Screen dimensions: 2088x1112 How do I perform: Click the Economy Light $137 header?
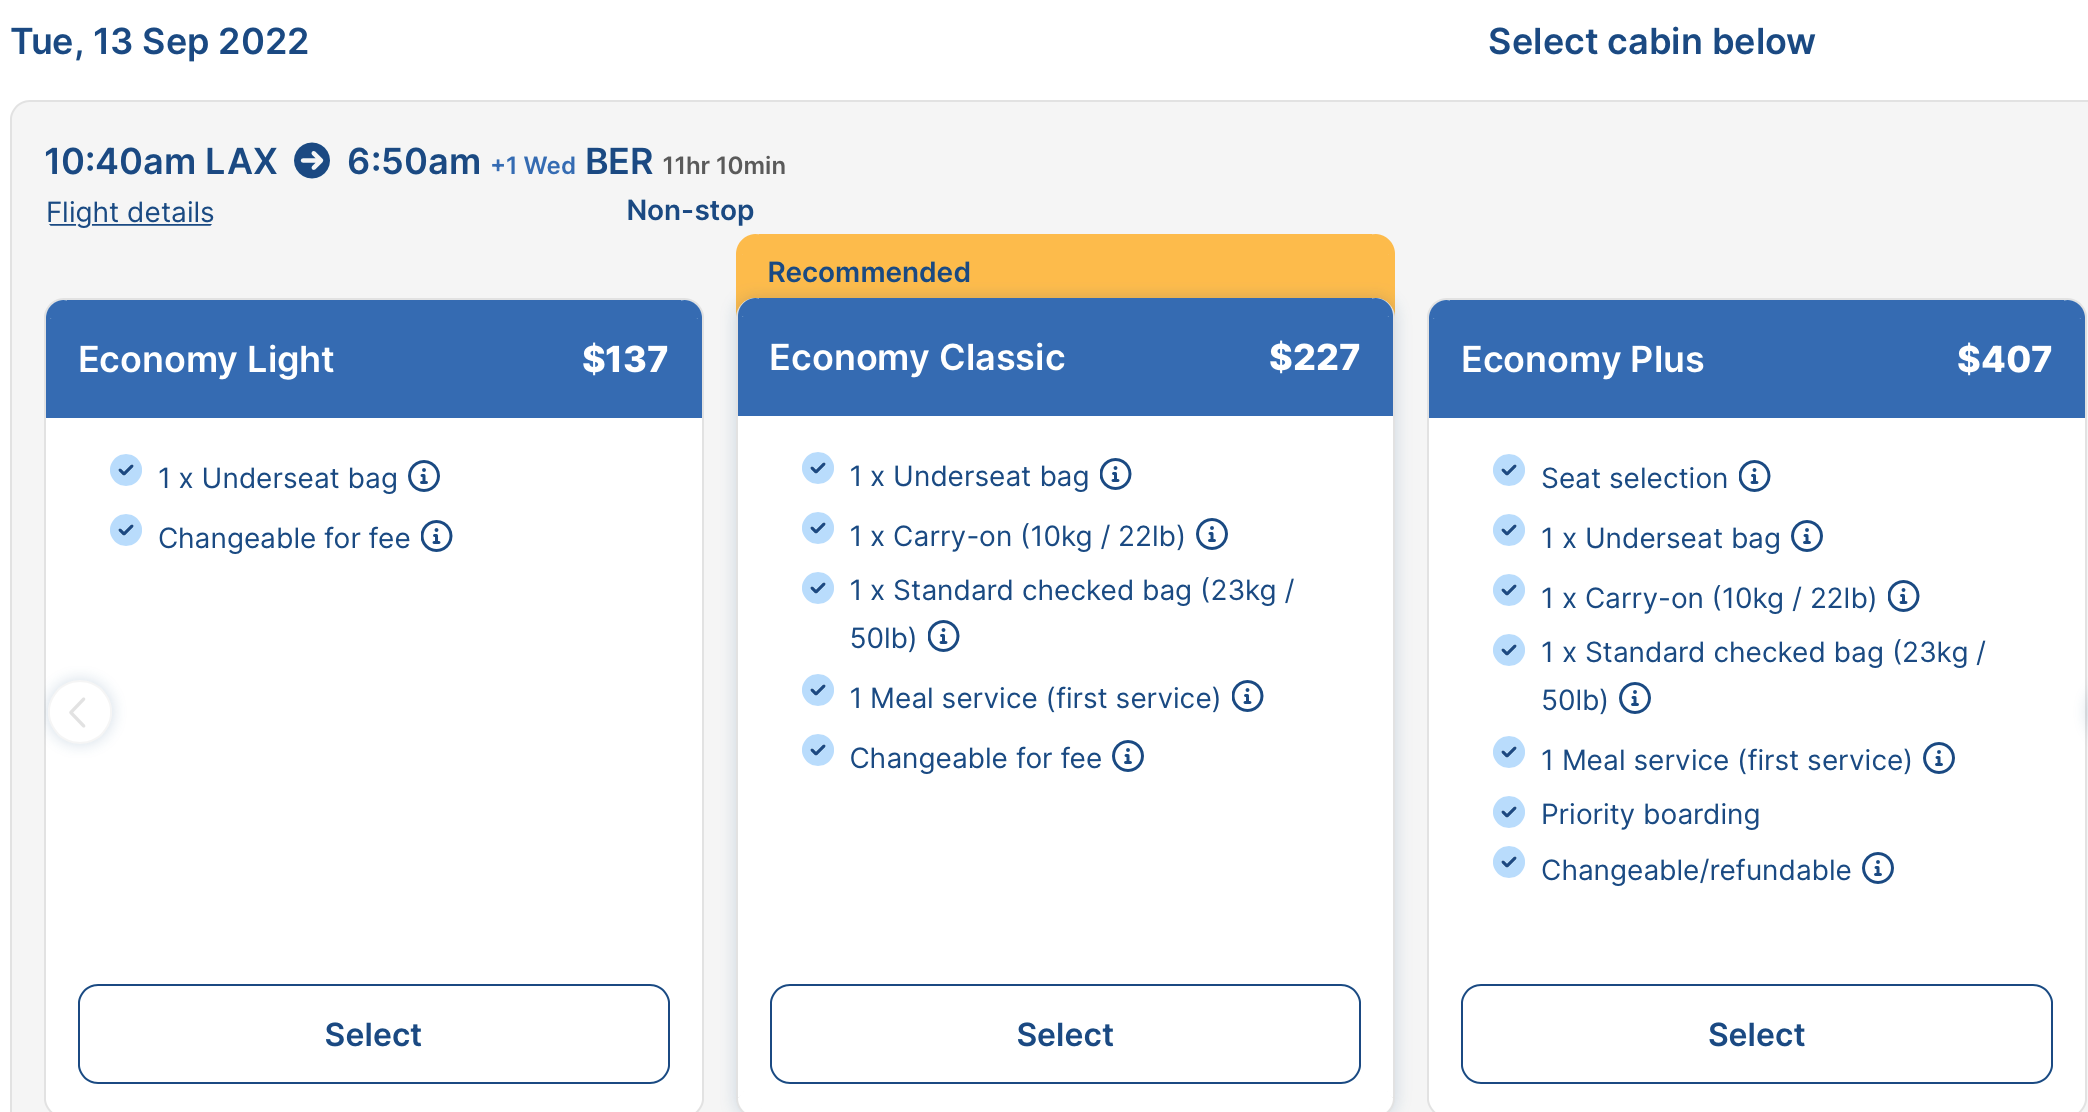pyautogui.click(x=373, y=359)
